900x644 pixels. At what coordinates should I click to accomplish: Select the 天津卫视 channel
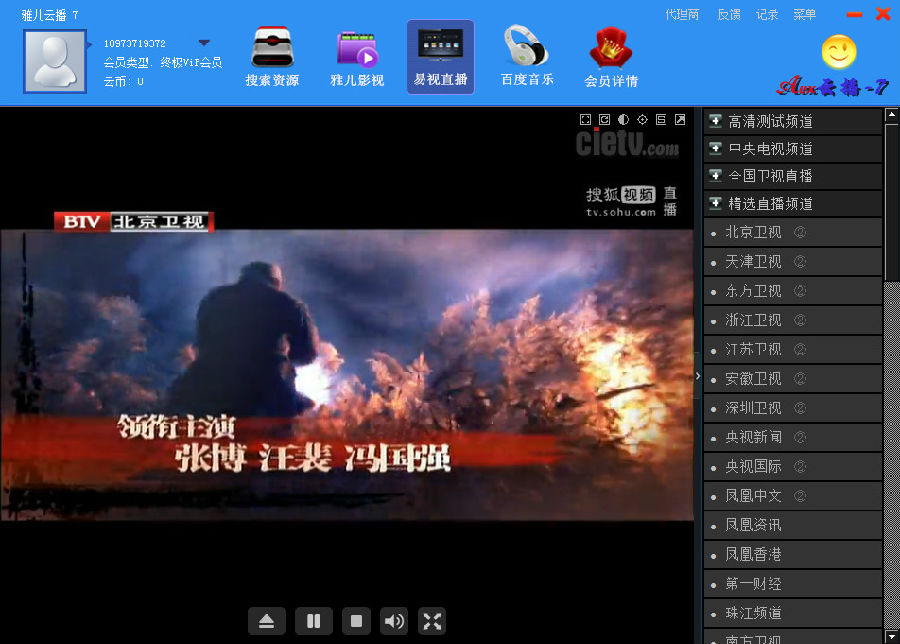[793, 262]
